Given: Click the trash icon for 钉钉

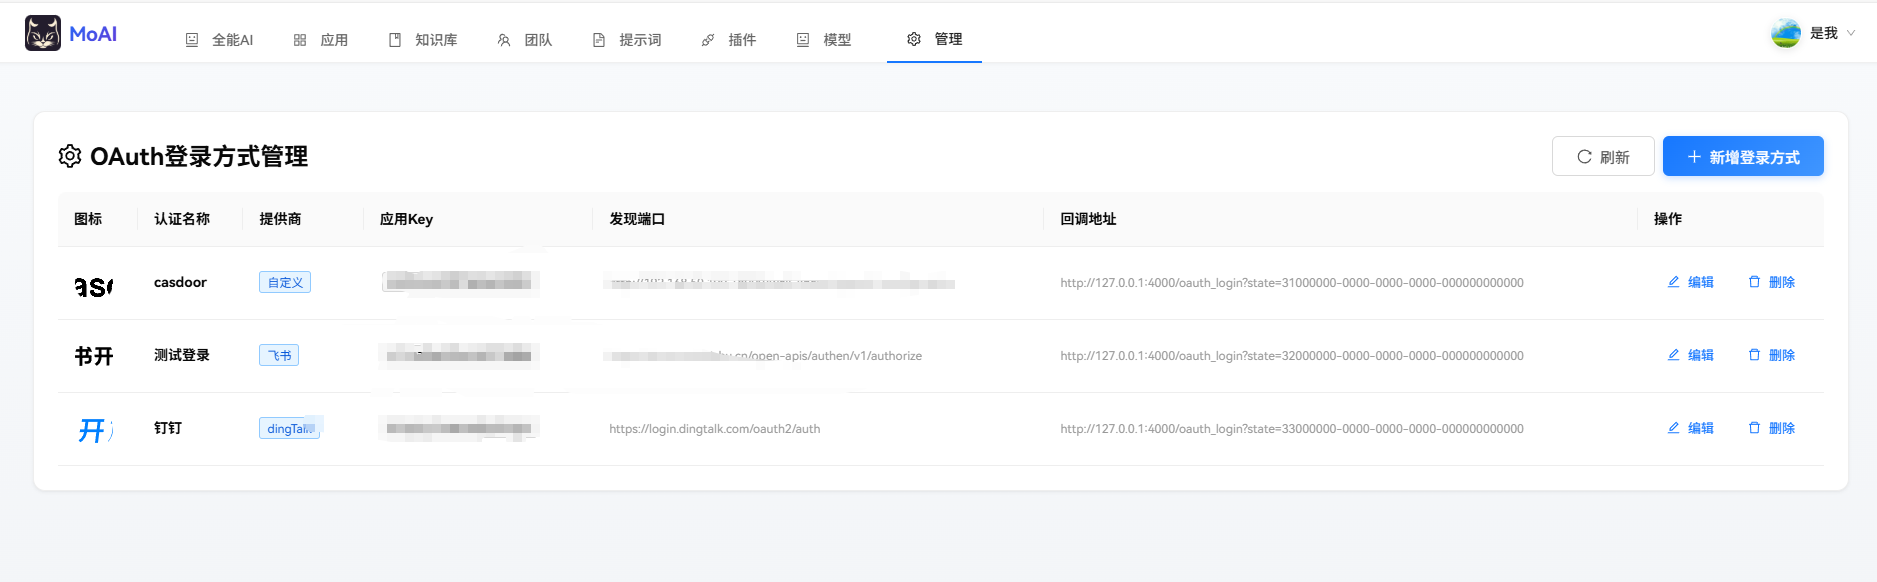Looking at the screenshot, I should tap(1754, 428).
